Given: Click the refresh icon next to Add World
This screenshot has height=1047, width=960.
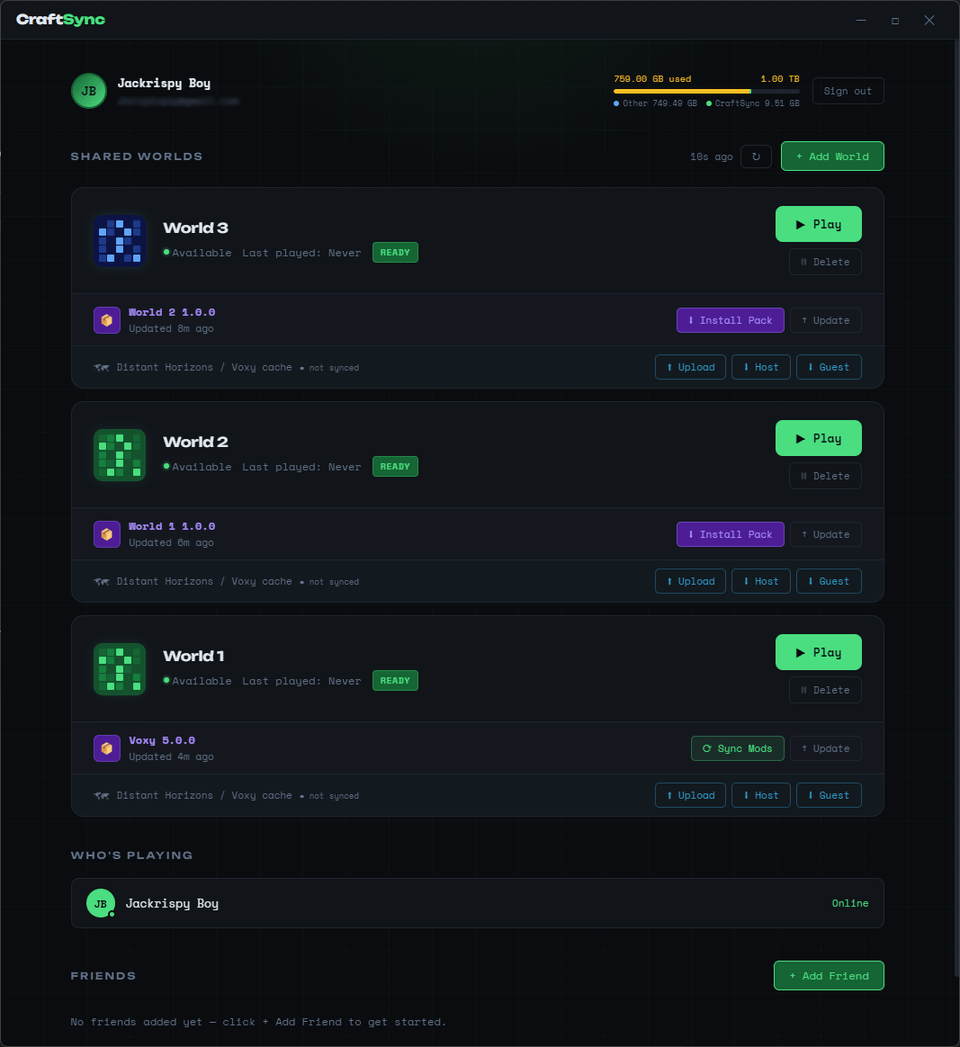Looking at the screenshot, I should coord(756,156).
